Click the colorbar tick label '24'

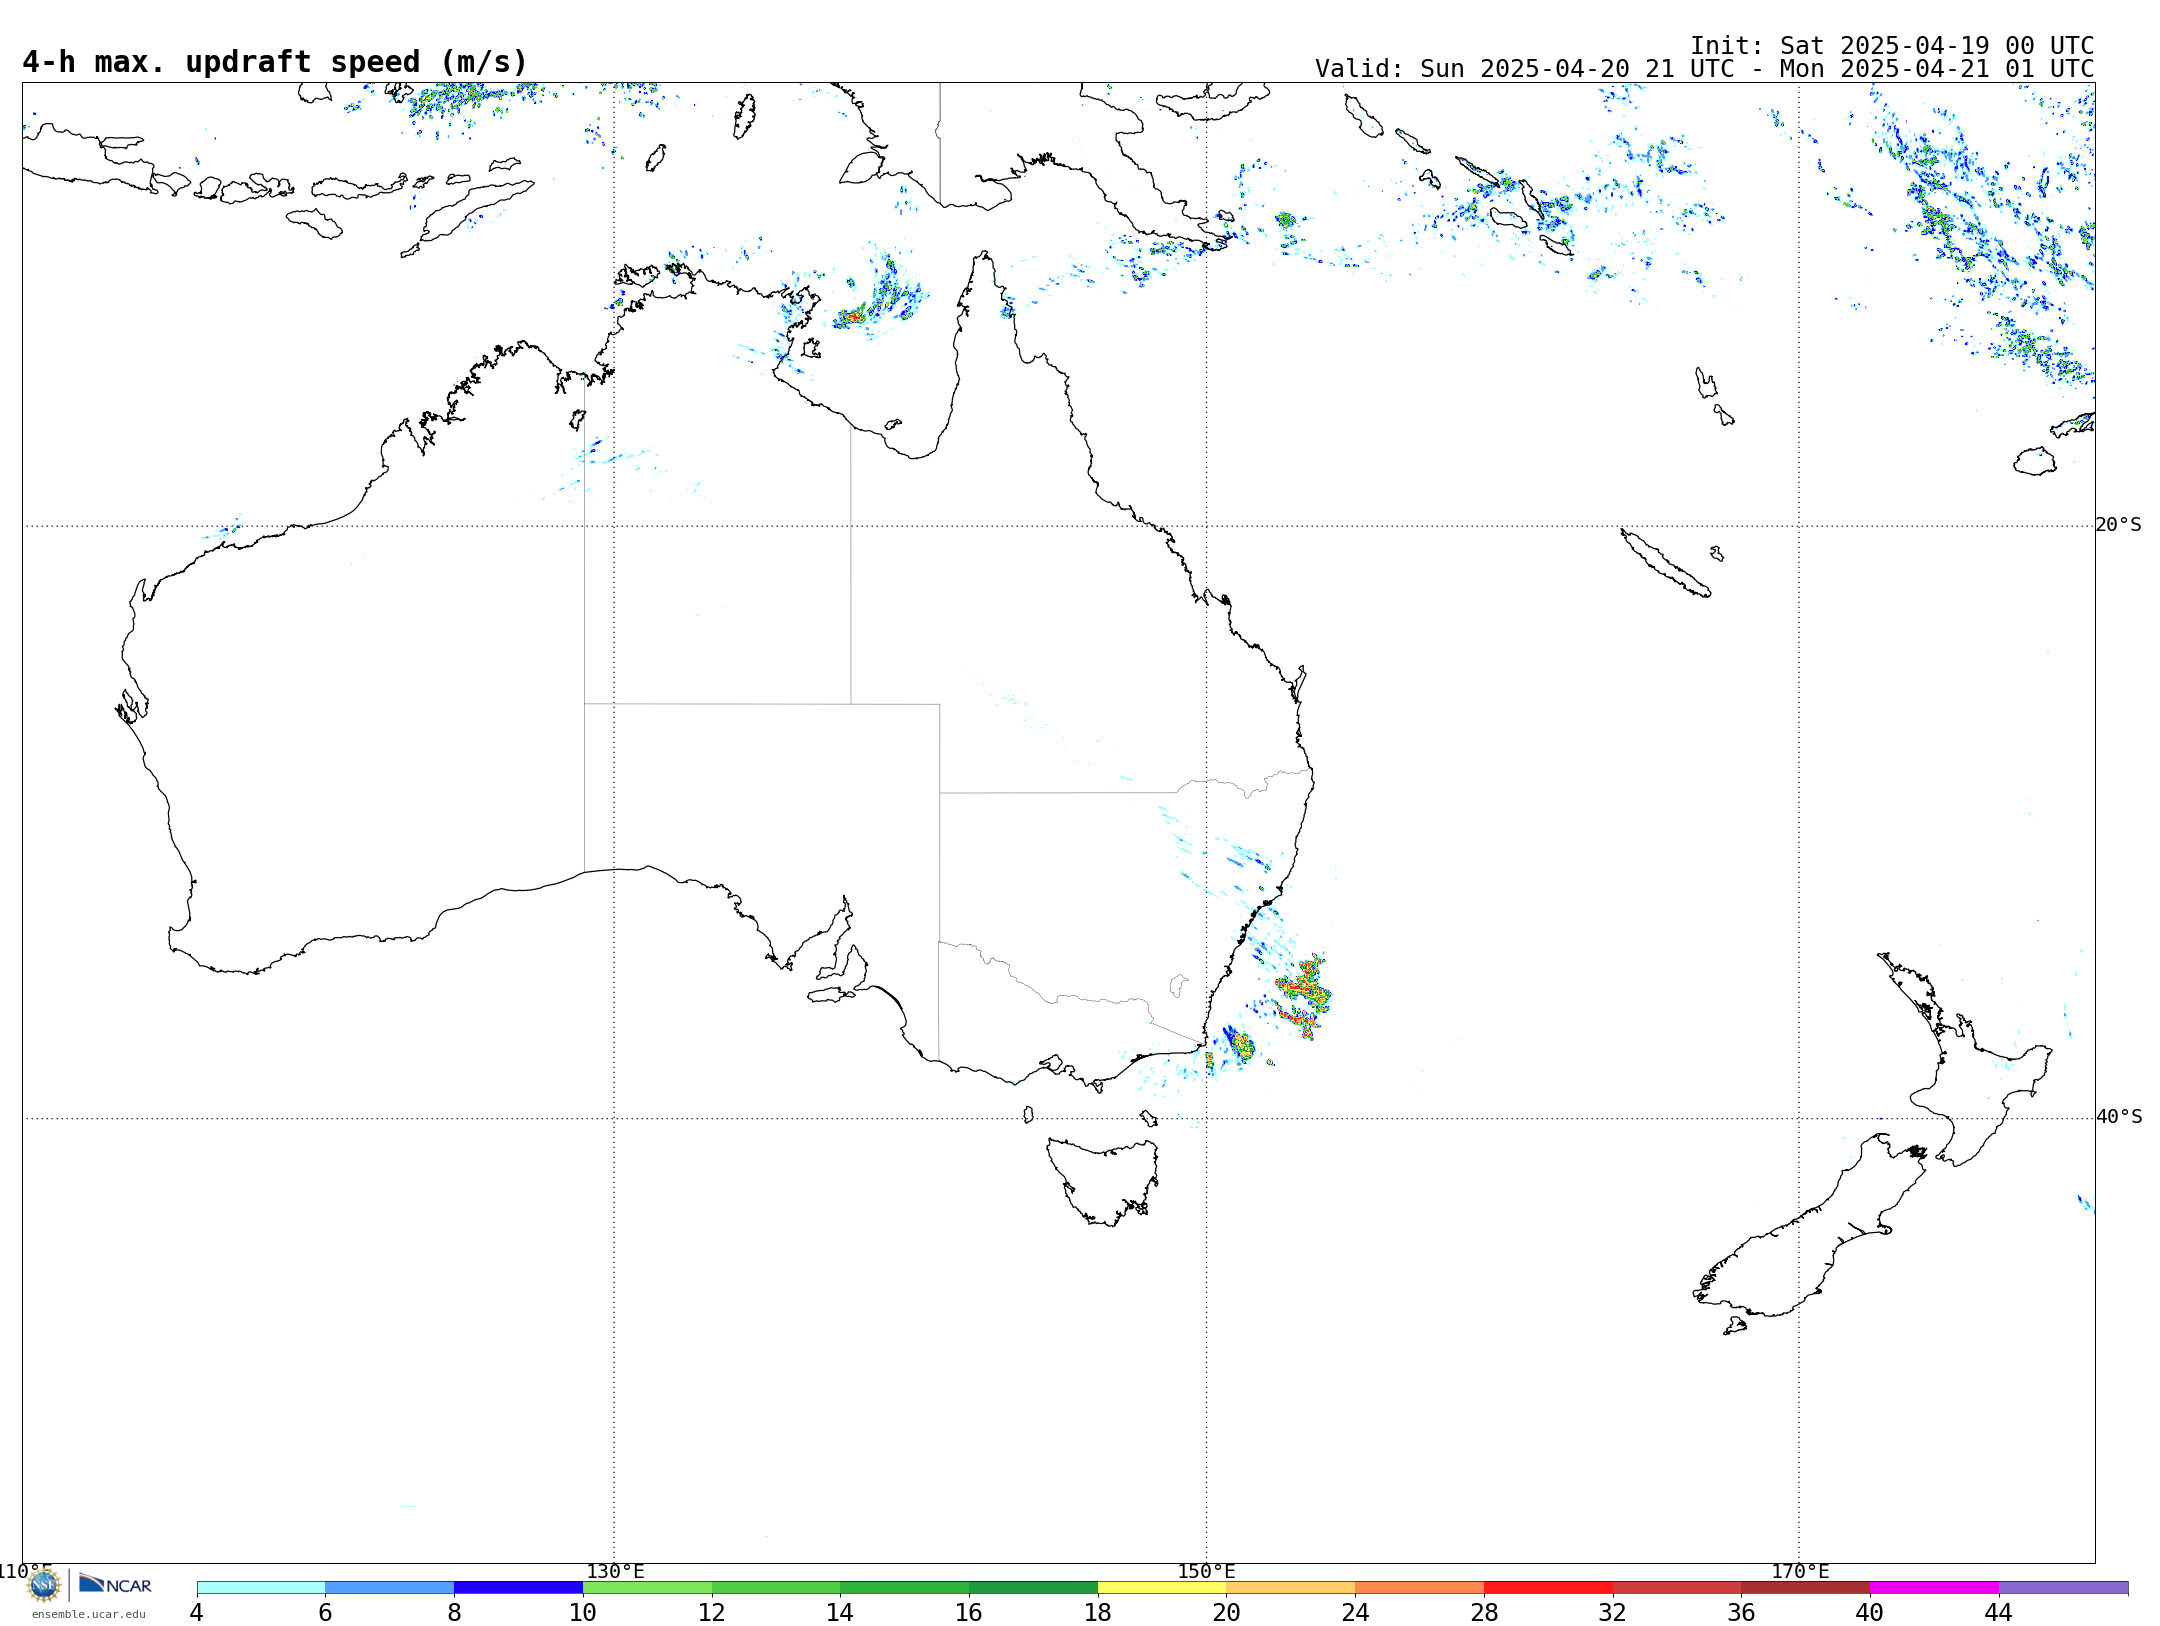[1355, 1613]
